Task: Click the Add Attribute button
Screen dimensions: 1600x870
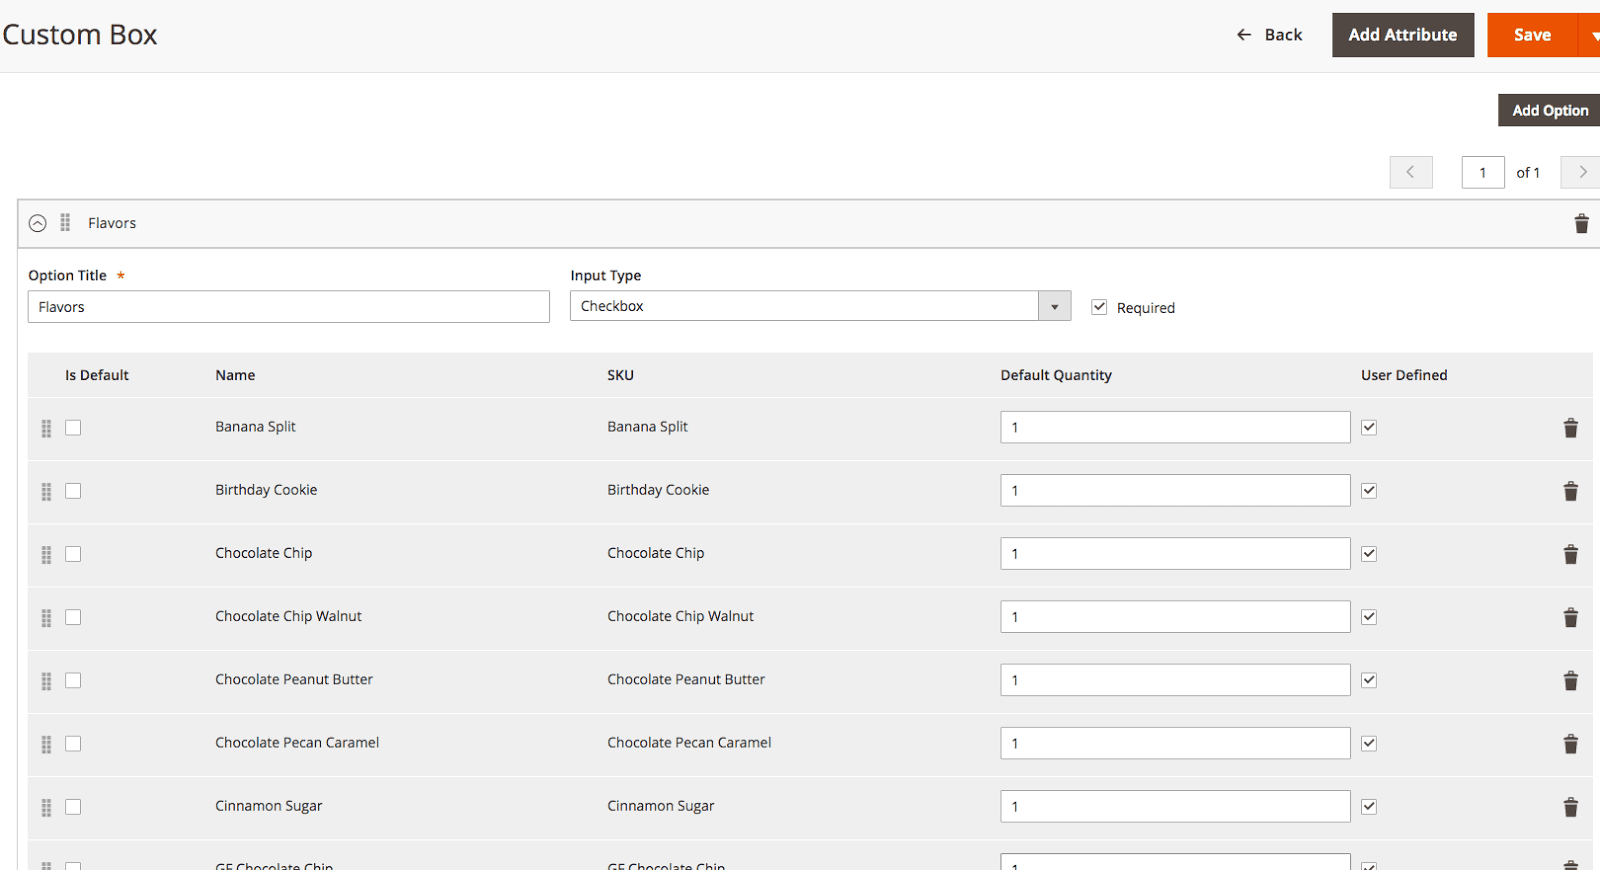Action: [1402, 35]
